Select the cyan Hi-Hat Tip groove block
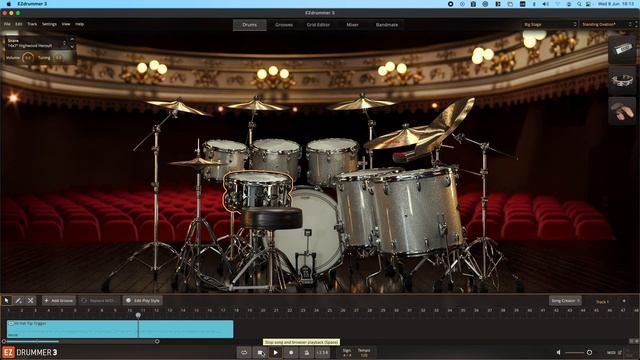The image size is (640, 360). click(x=120, y=329)
